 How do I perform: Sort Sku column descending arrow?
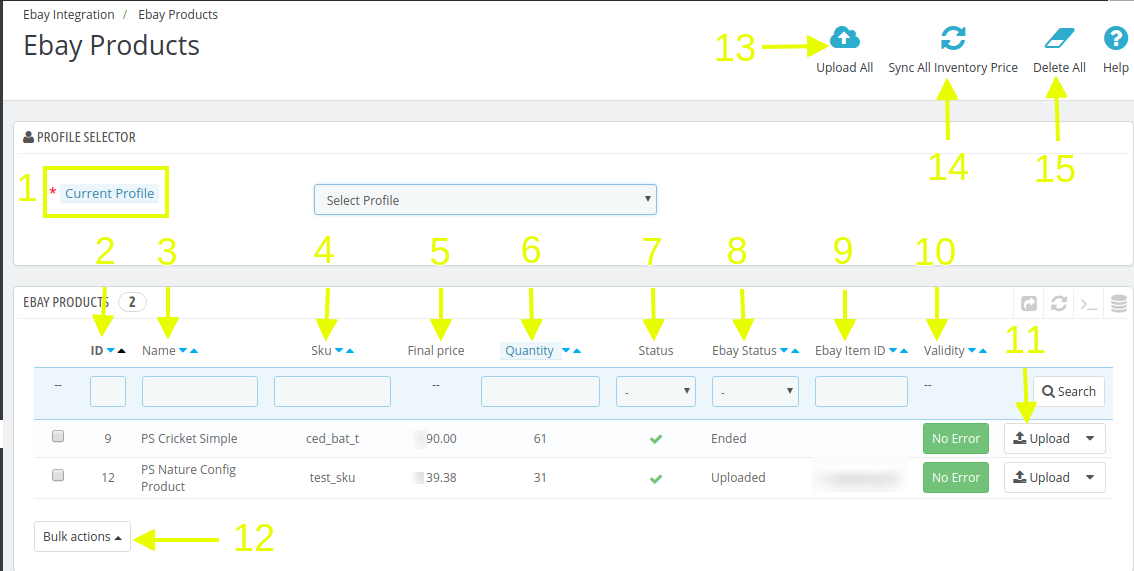(x=338, y=351)
